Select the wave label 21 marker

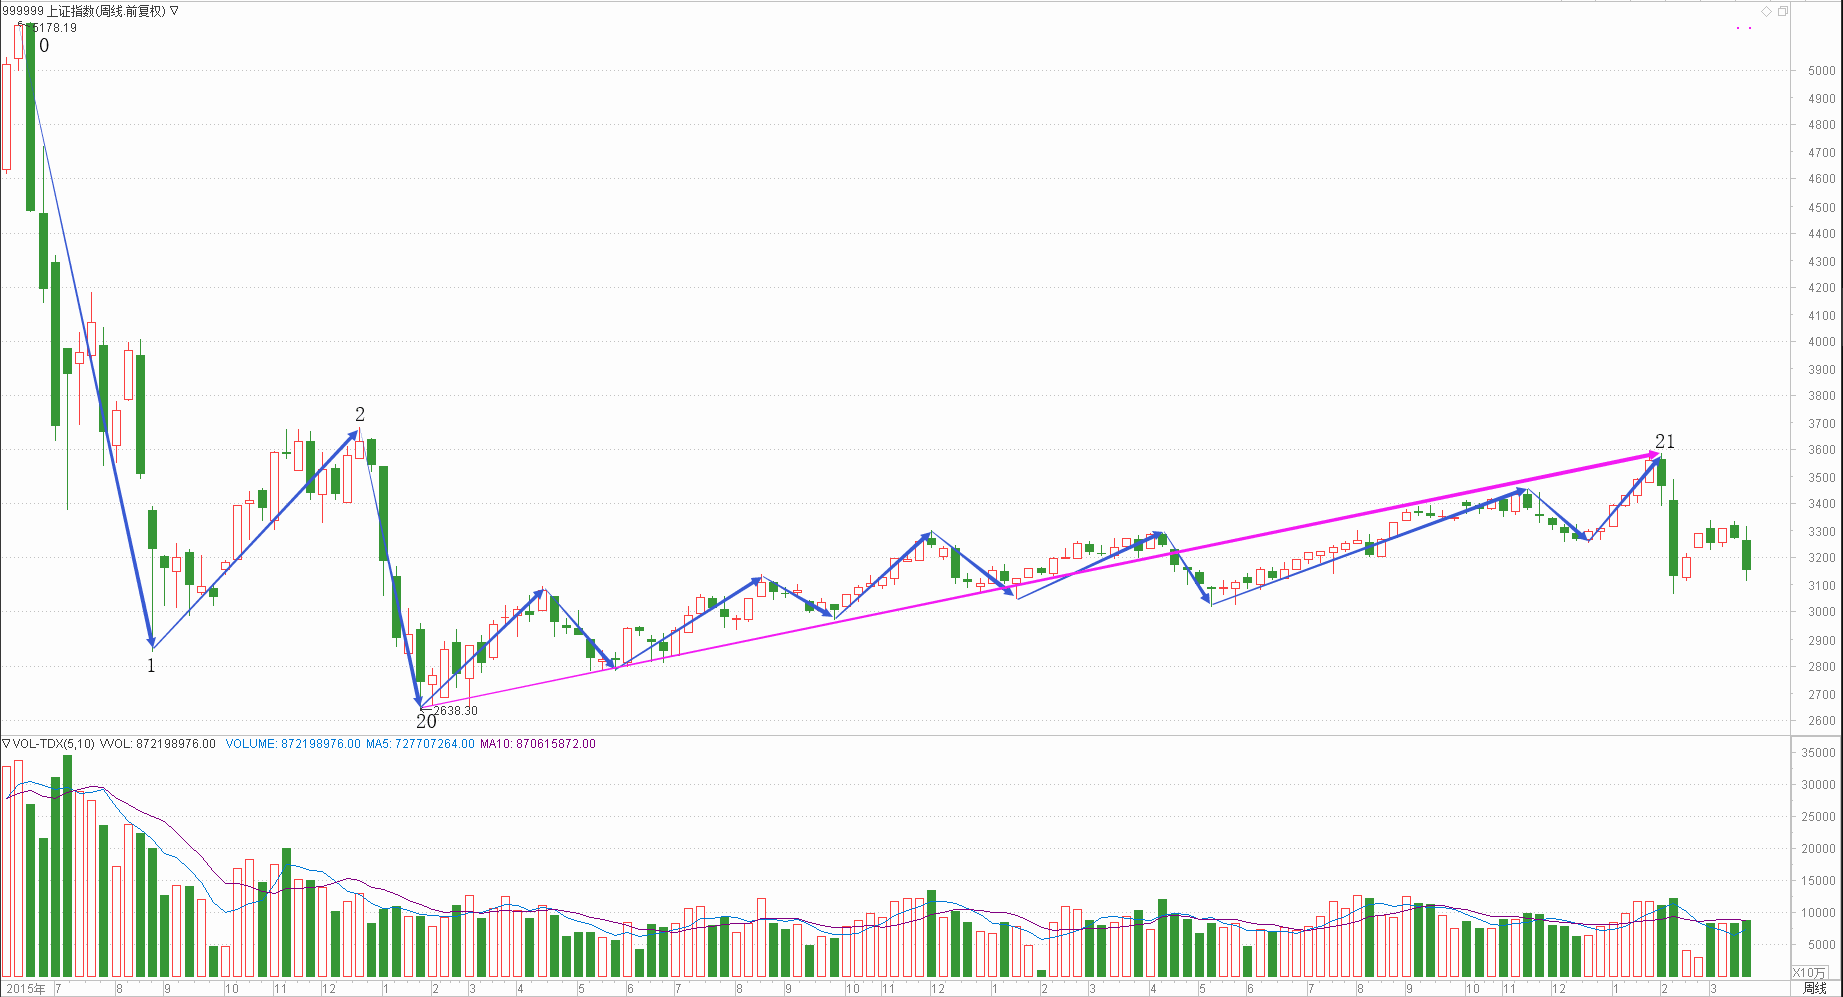coord(1664,442)
